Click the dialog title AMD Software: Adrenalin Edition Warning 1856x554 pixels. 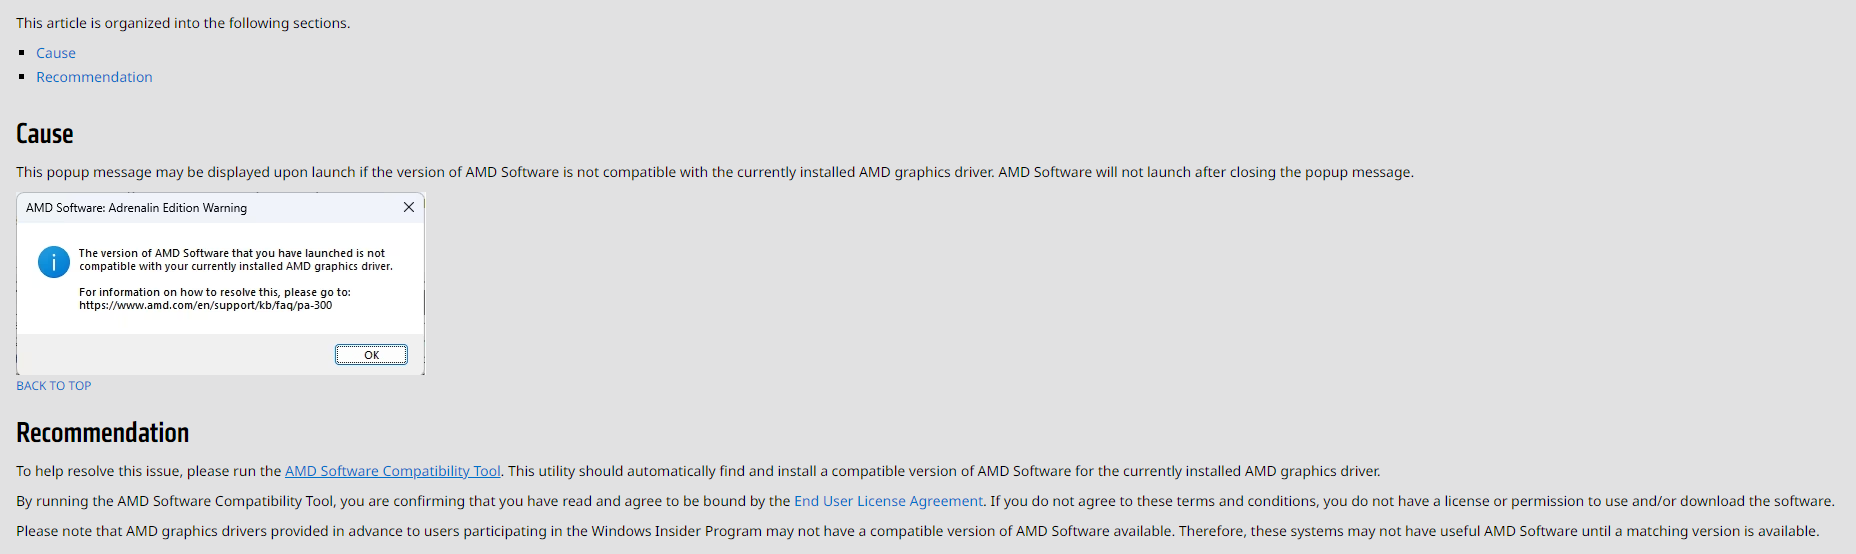click(136, 208)
